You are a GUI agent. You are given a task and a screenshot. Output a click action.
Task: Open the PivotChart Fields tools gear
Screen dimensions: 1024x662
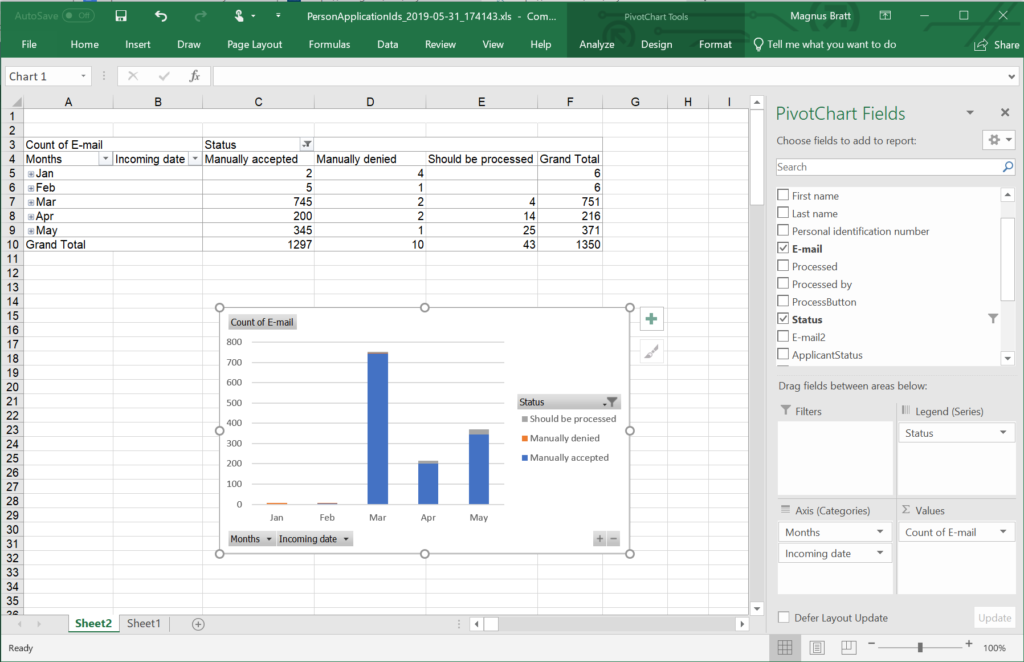[999, 140]
